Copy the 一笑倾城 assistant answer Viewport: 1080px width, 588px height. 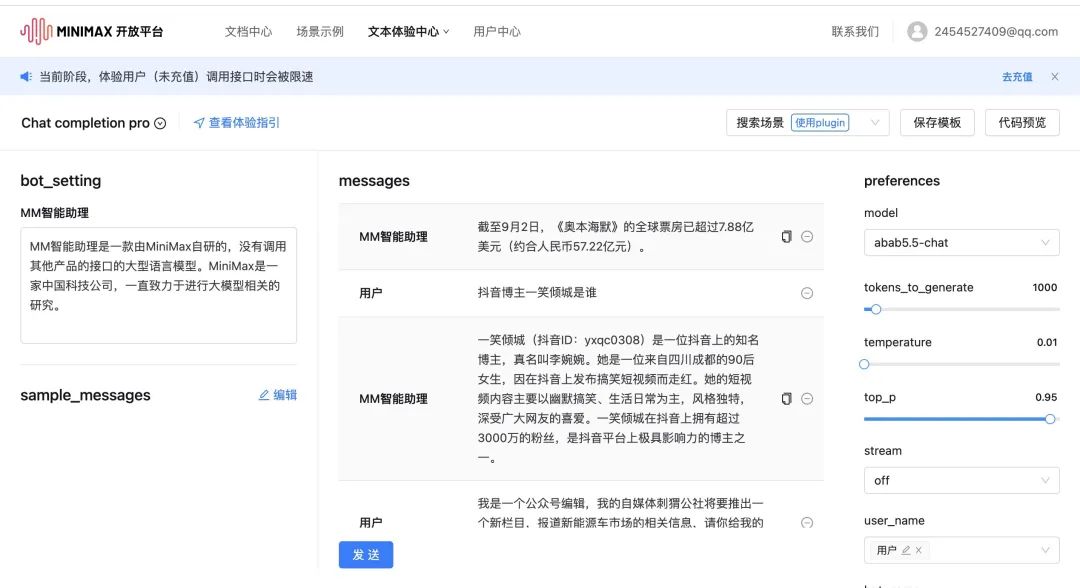pyautogui.click(x=786, y=399)
